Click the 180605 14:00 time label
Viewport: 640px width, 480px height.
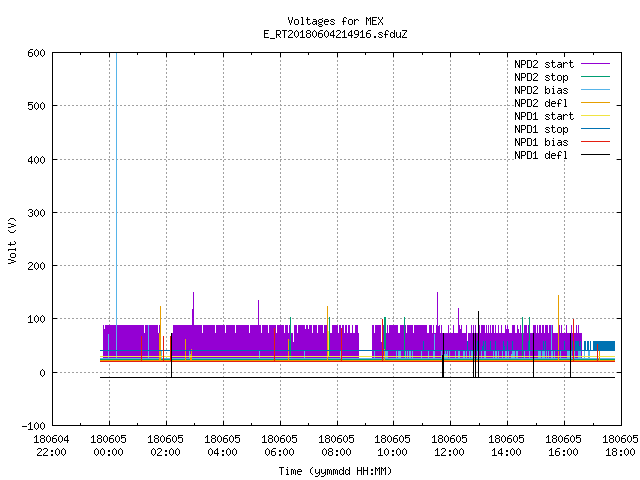tap(507, 446)
